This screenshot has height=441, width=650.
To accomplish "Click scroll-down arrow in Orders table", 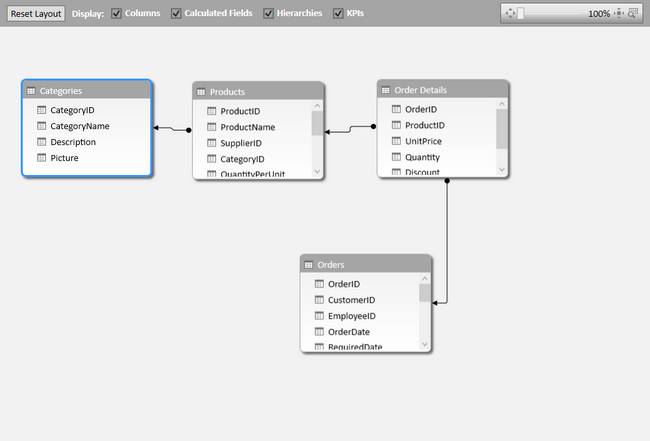I will coord(424,344).
